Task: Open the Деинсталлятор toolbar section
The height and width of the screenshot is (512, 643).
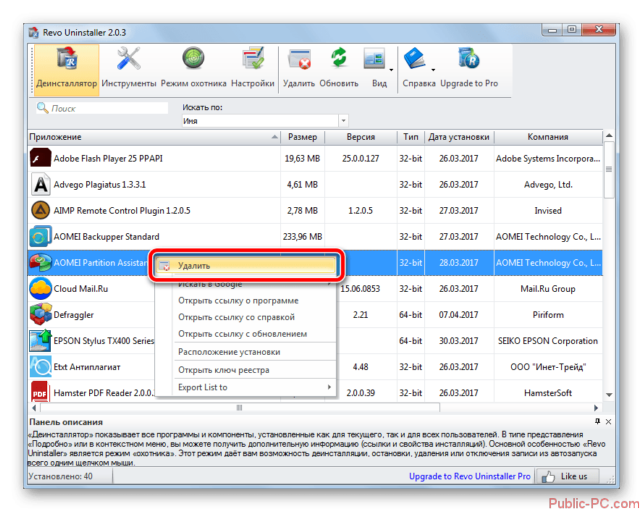Action: click(x=66, y=70)
